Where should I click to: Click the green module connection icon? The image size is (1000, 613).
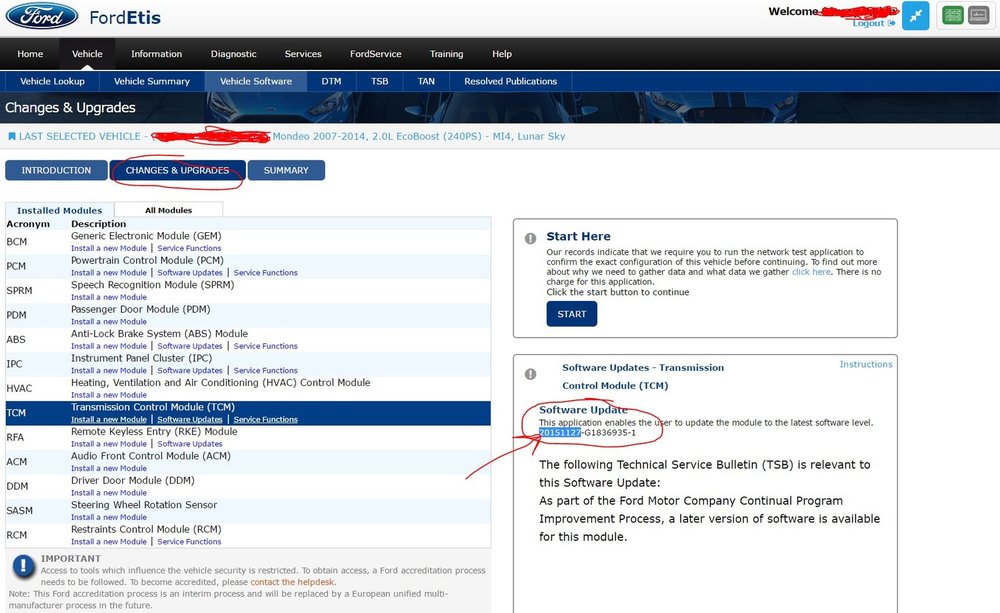953,15
